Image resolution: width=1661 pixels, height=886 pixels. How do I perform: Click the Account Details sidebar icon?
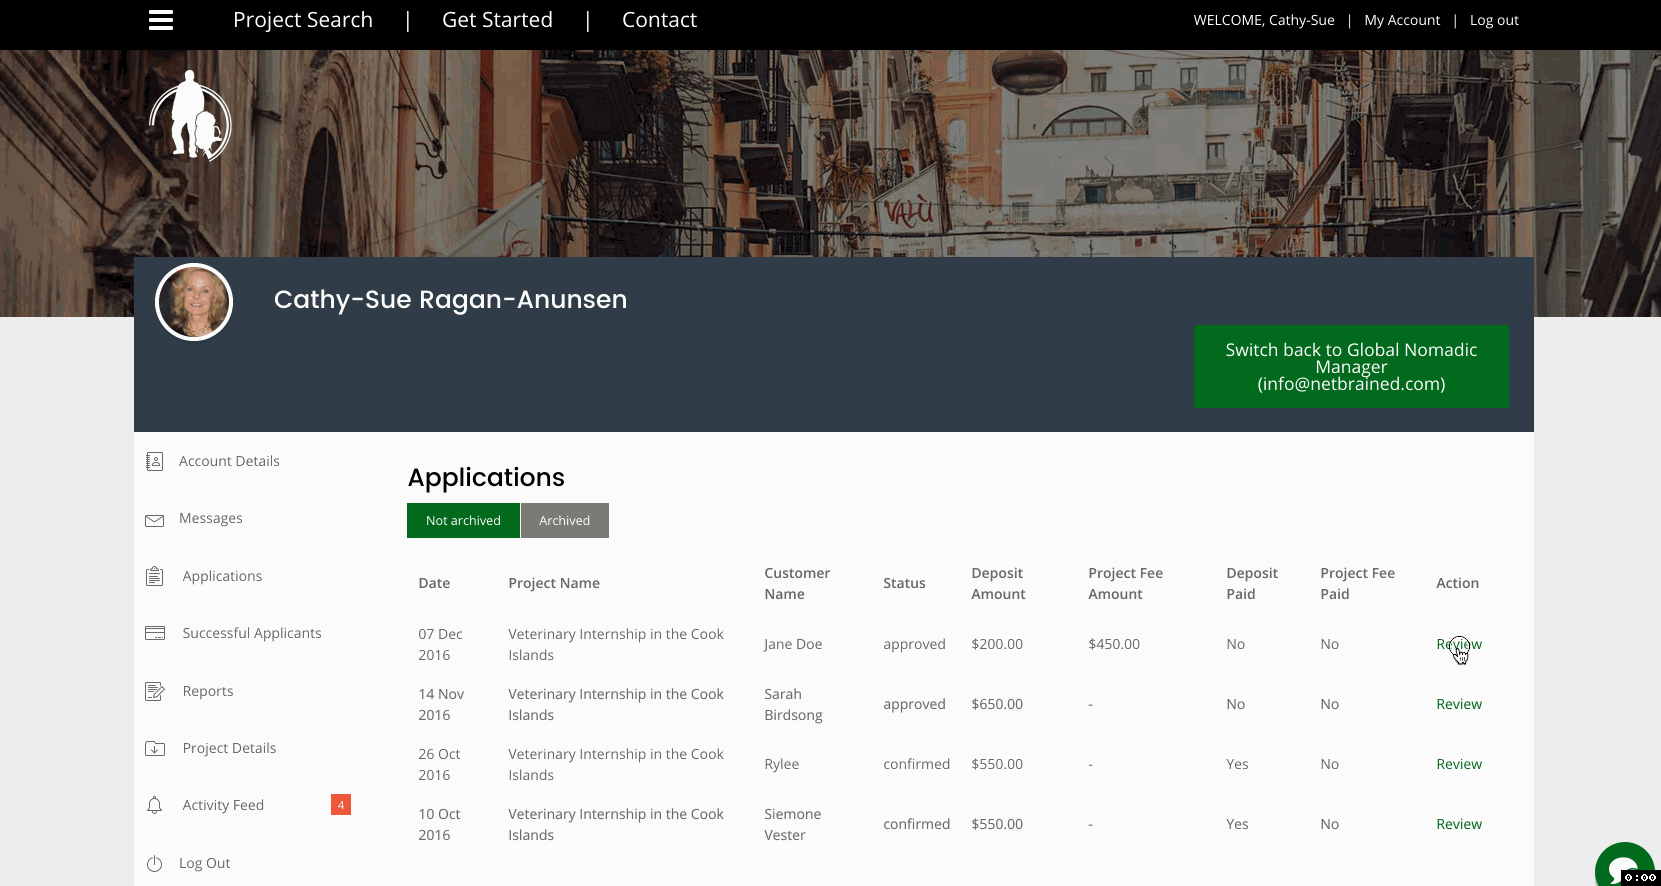[155, 461]
